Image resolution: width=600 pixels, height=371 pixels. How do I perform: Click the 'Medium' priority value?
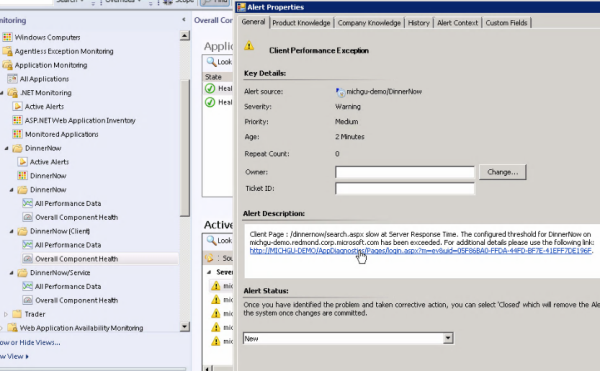pyautogui.click(x=346, y=122)
